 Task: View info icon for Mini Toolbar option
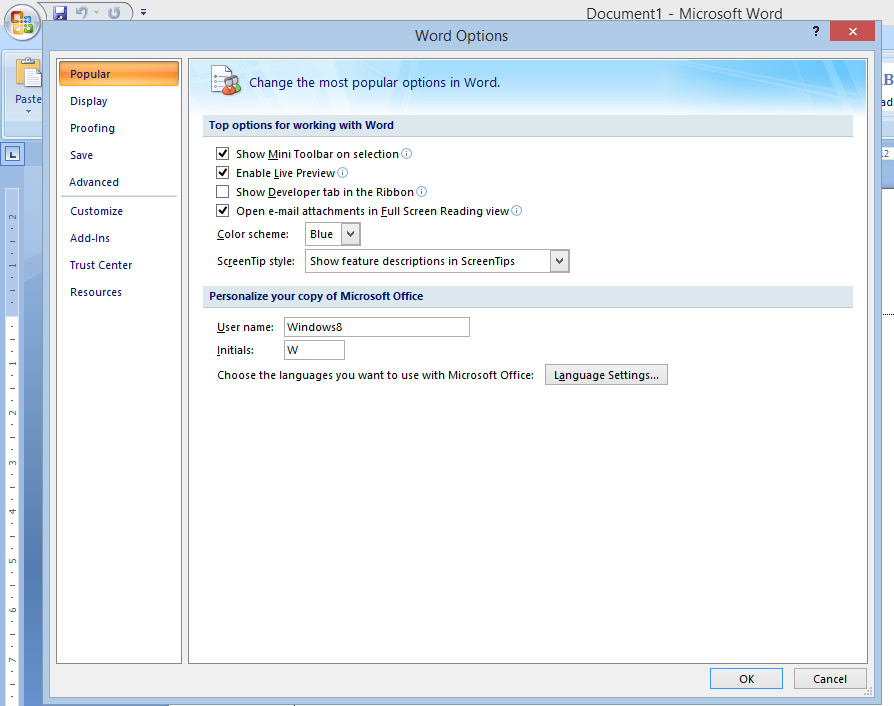407,153
